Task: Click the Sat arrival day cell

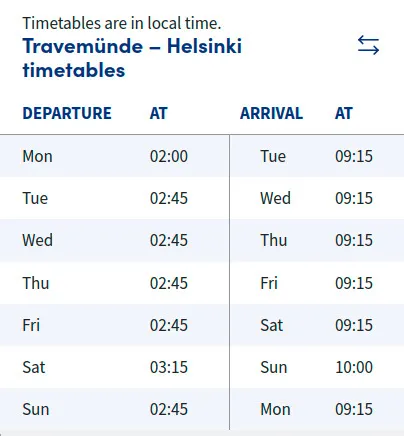Action: point(272,325)
